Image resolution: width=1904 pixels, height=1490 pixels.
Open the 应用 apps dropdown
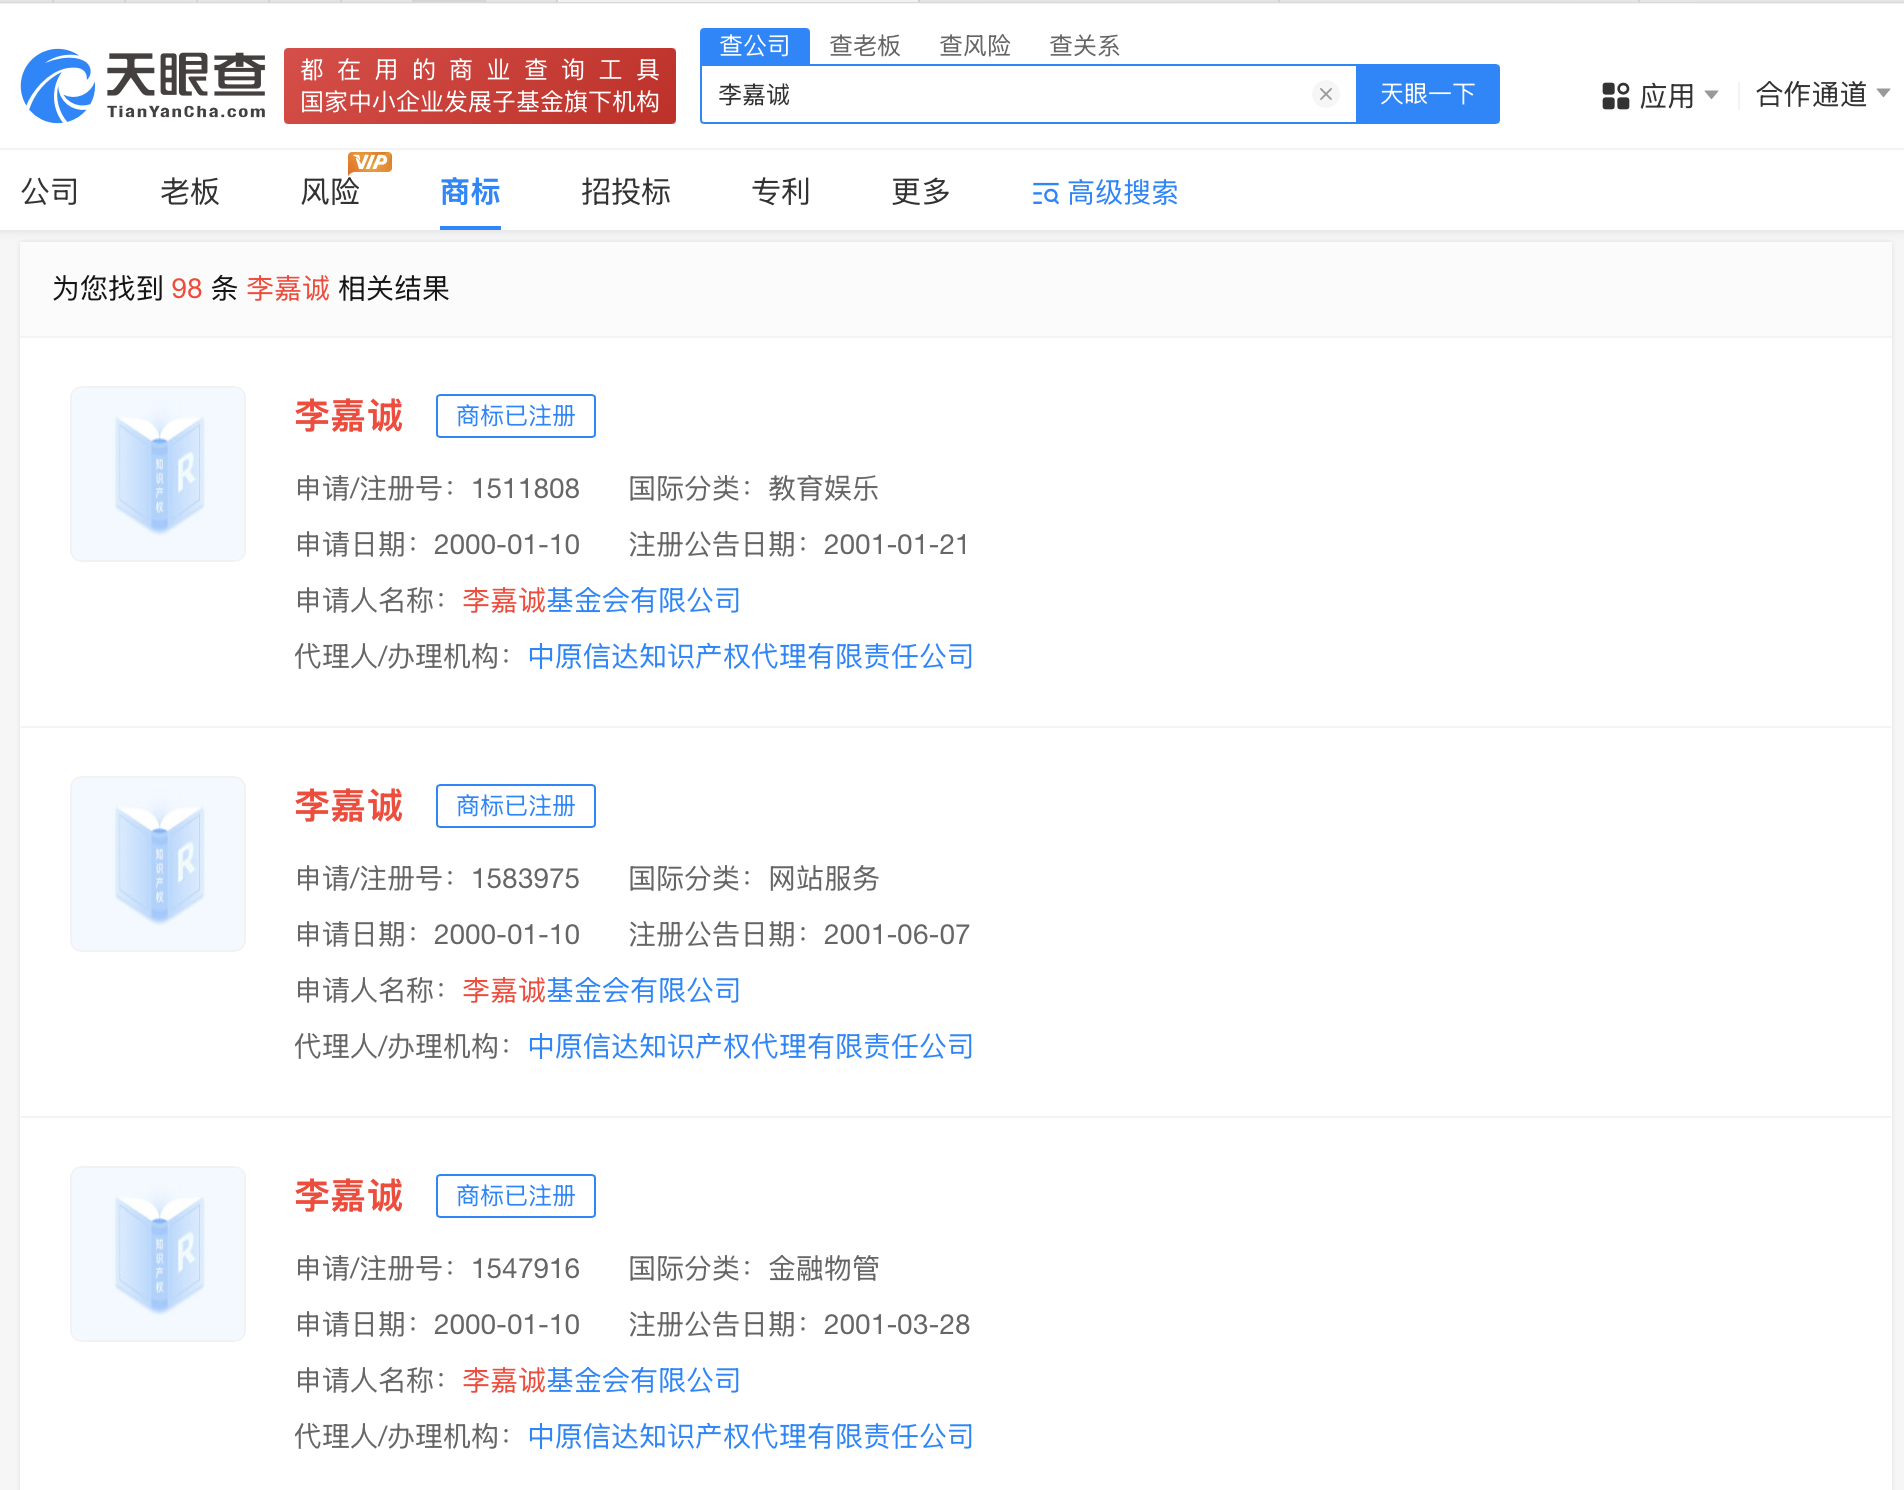point(1659,96)
